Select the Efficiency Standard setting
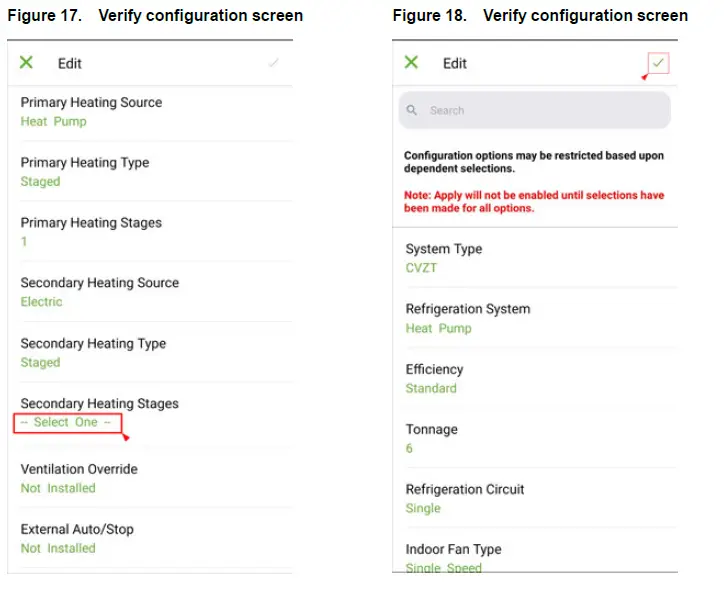727x596 pixels. coord(431,388)
